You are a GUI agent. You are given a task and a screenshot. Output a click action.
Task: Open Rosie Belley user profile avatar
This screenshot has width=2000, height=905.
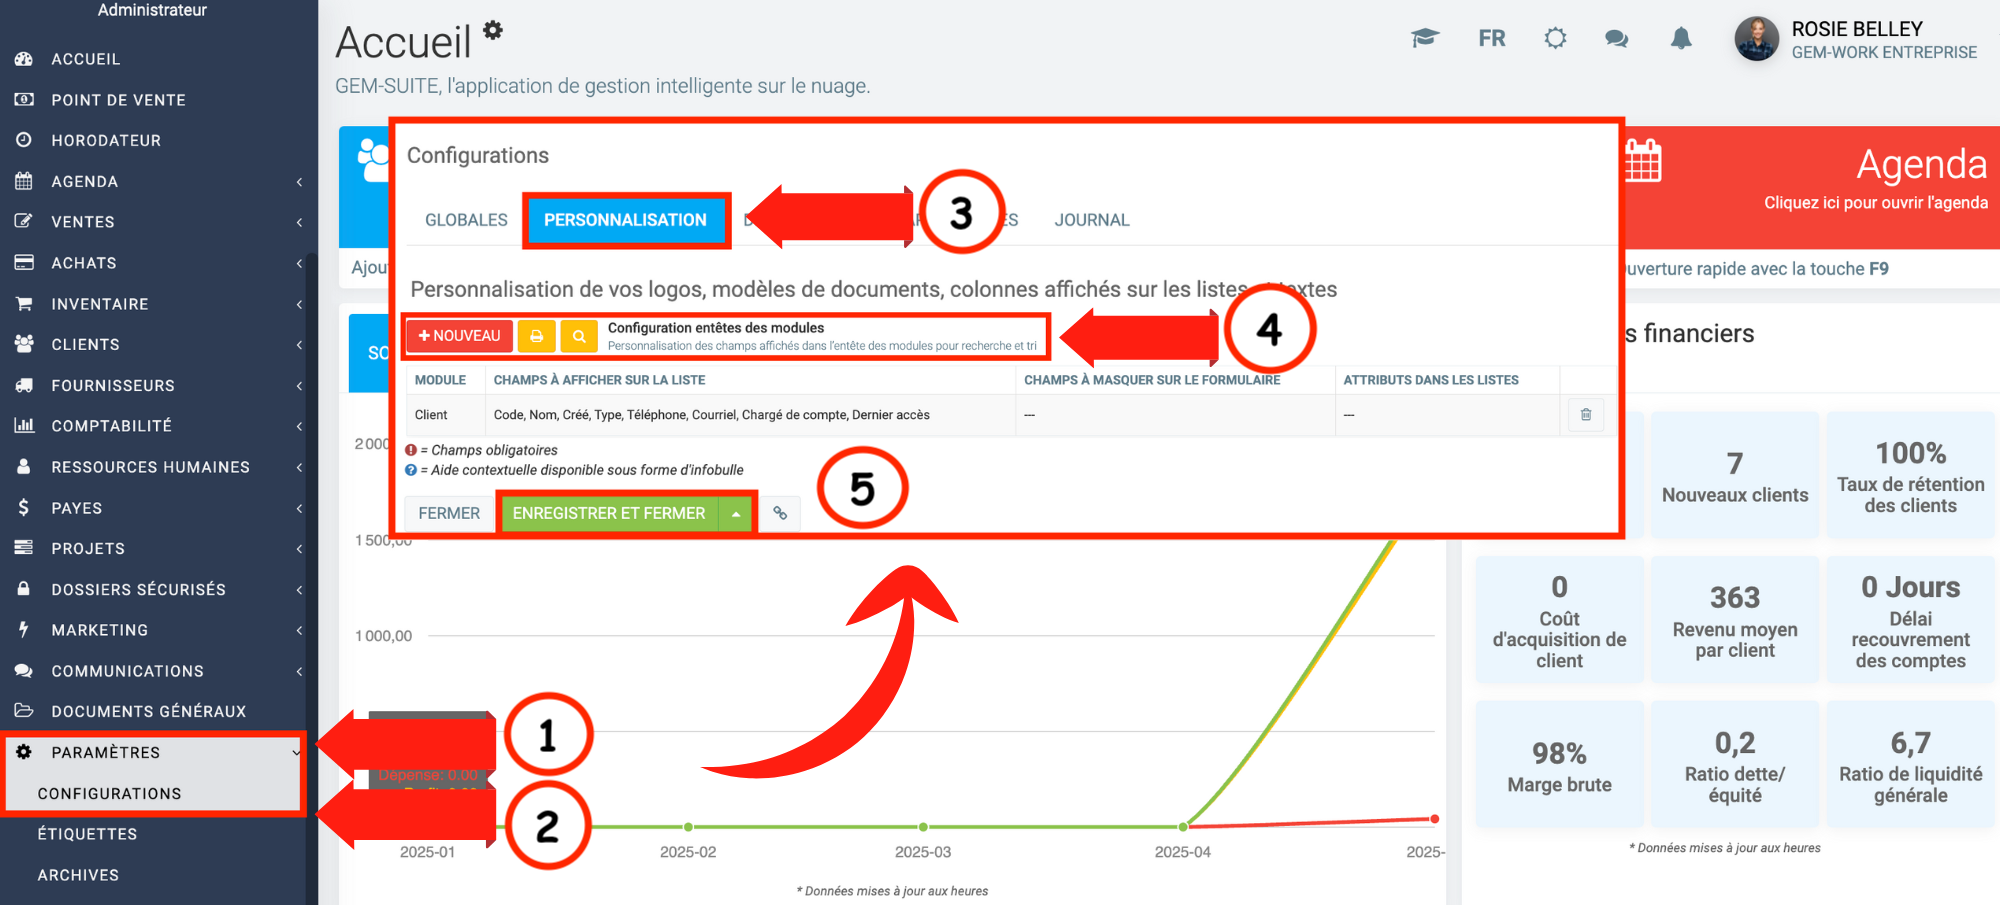pos(1756,39)
